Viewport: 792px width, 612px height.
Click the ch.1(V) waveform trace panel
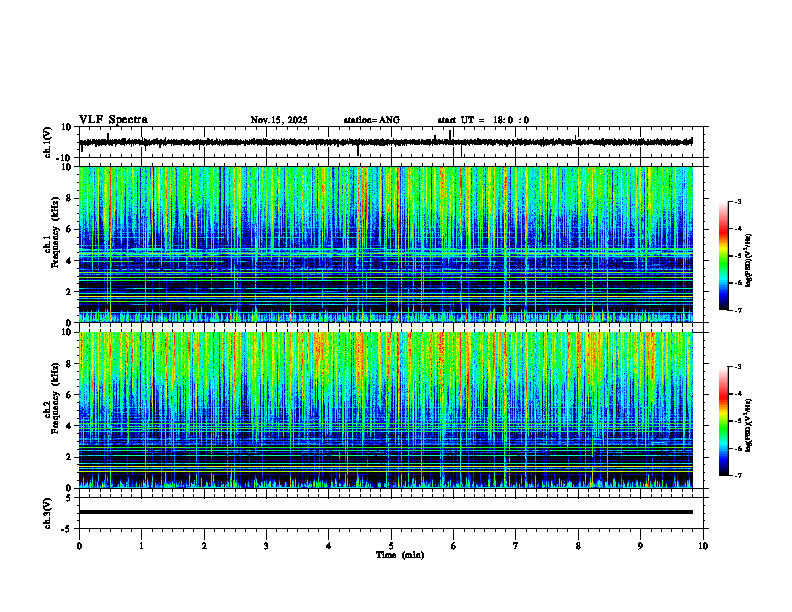[x=393, y=142]
